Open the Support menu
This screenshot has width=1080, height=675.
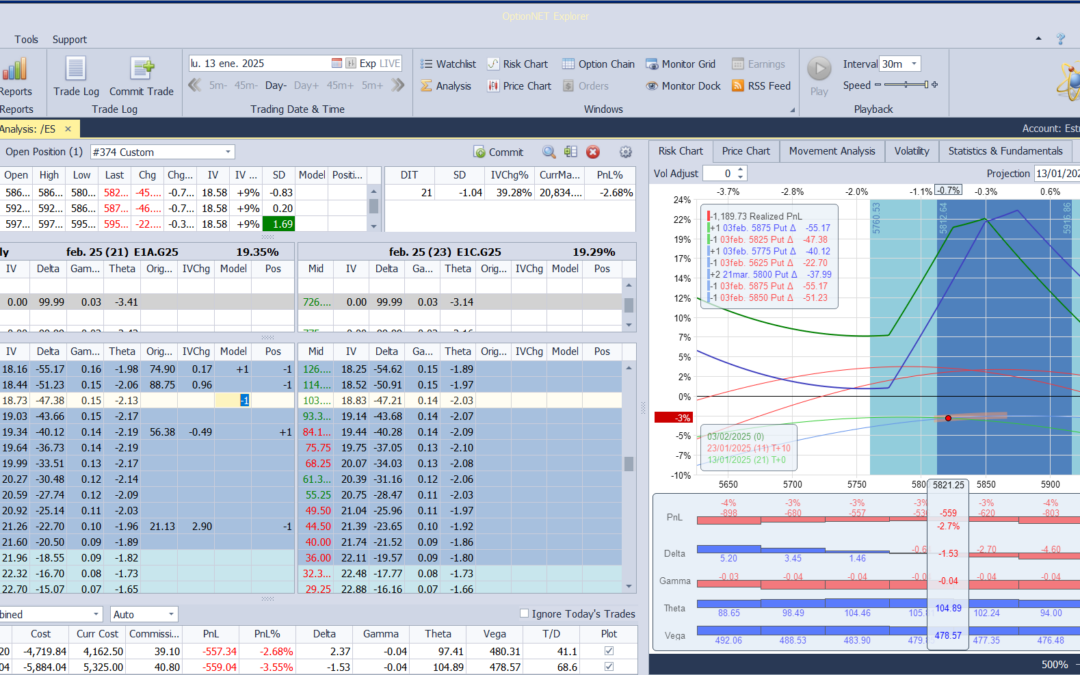click(70, 39)
